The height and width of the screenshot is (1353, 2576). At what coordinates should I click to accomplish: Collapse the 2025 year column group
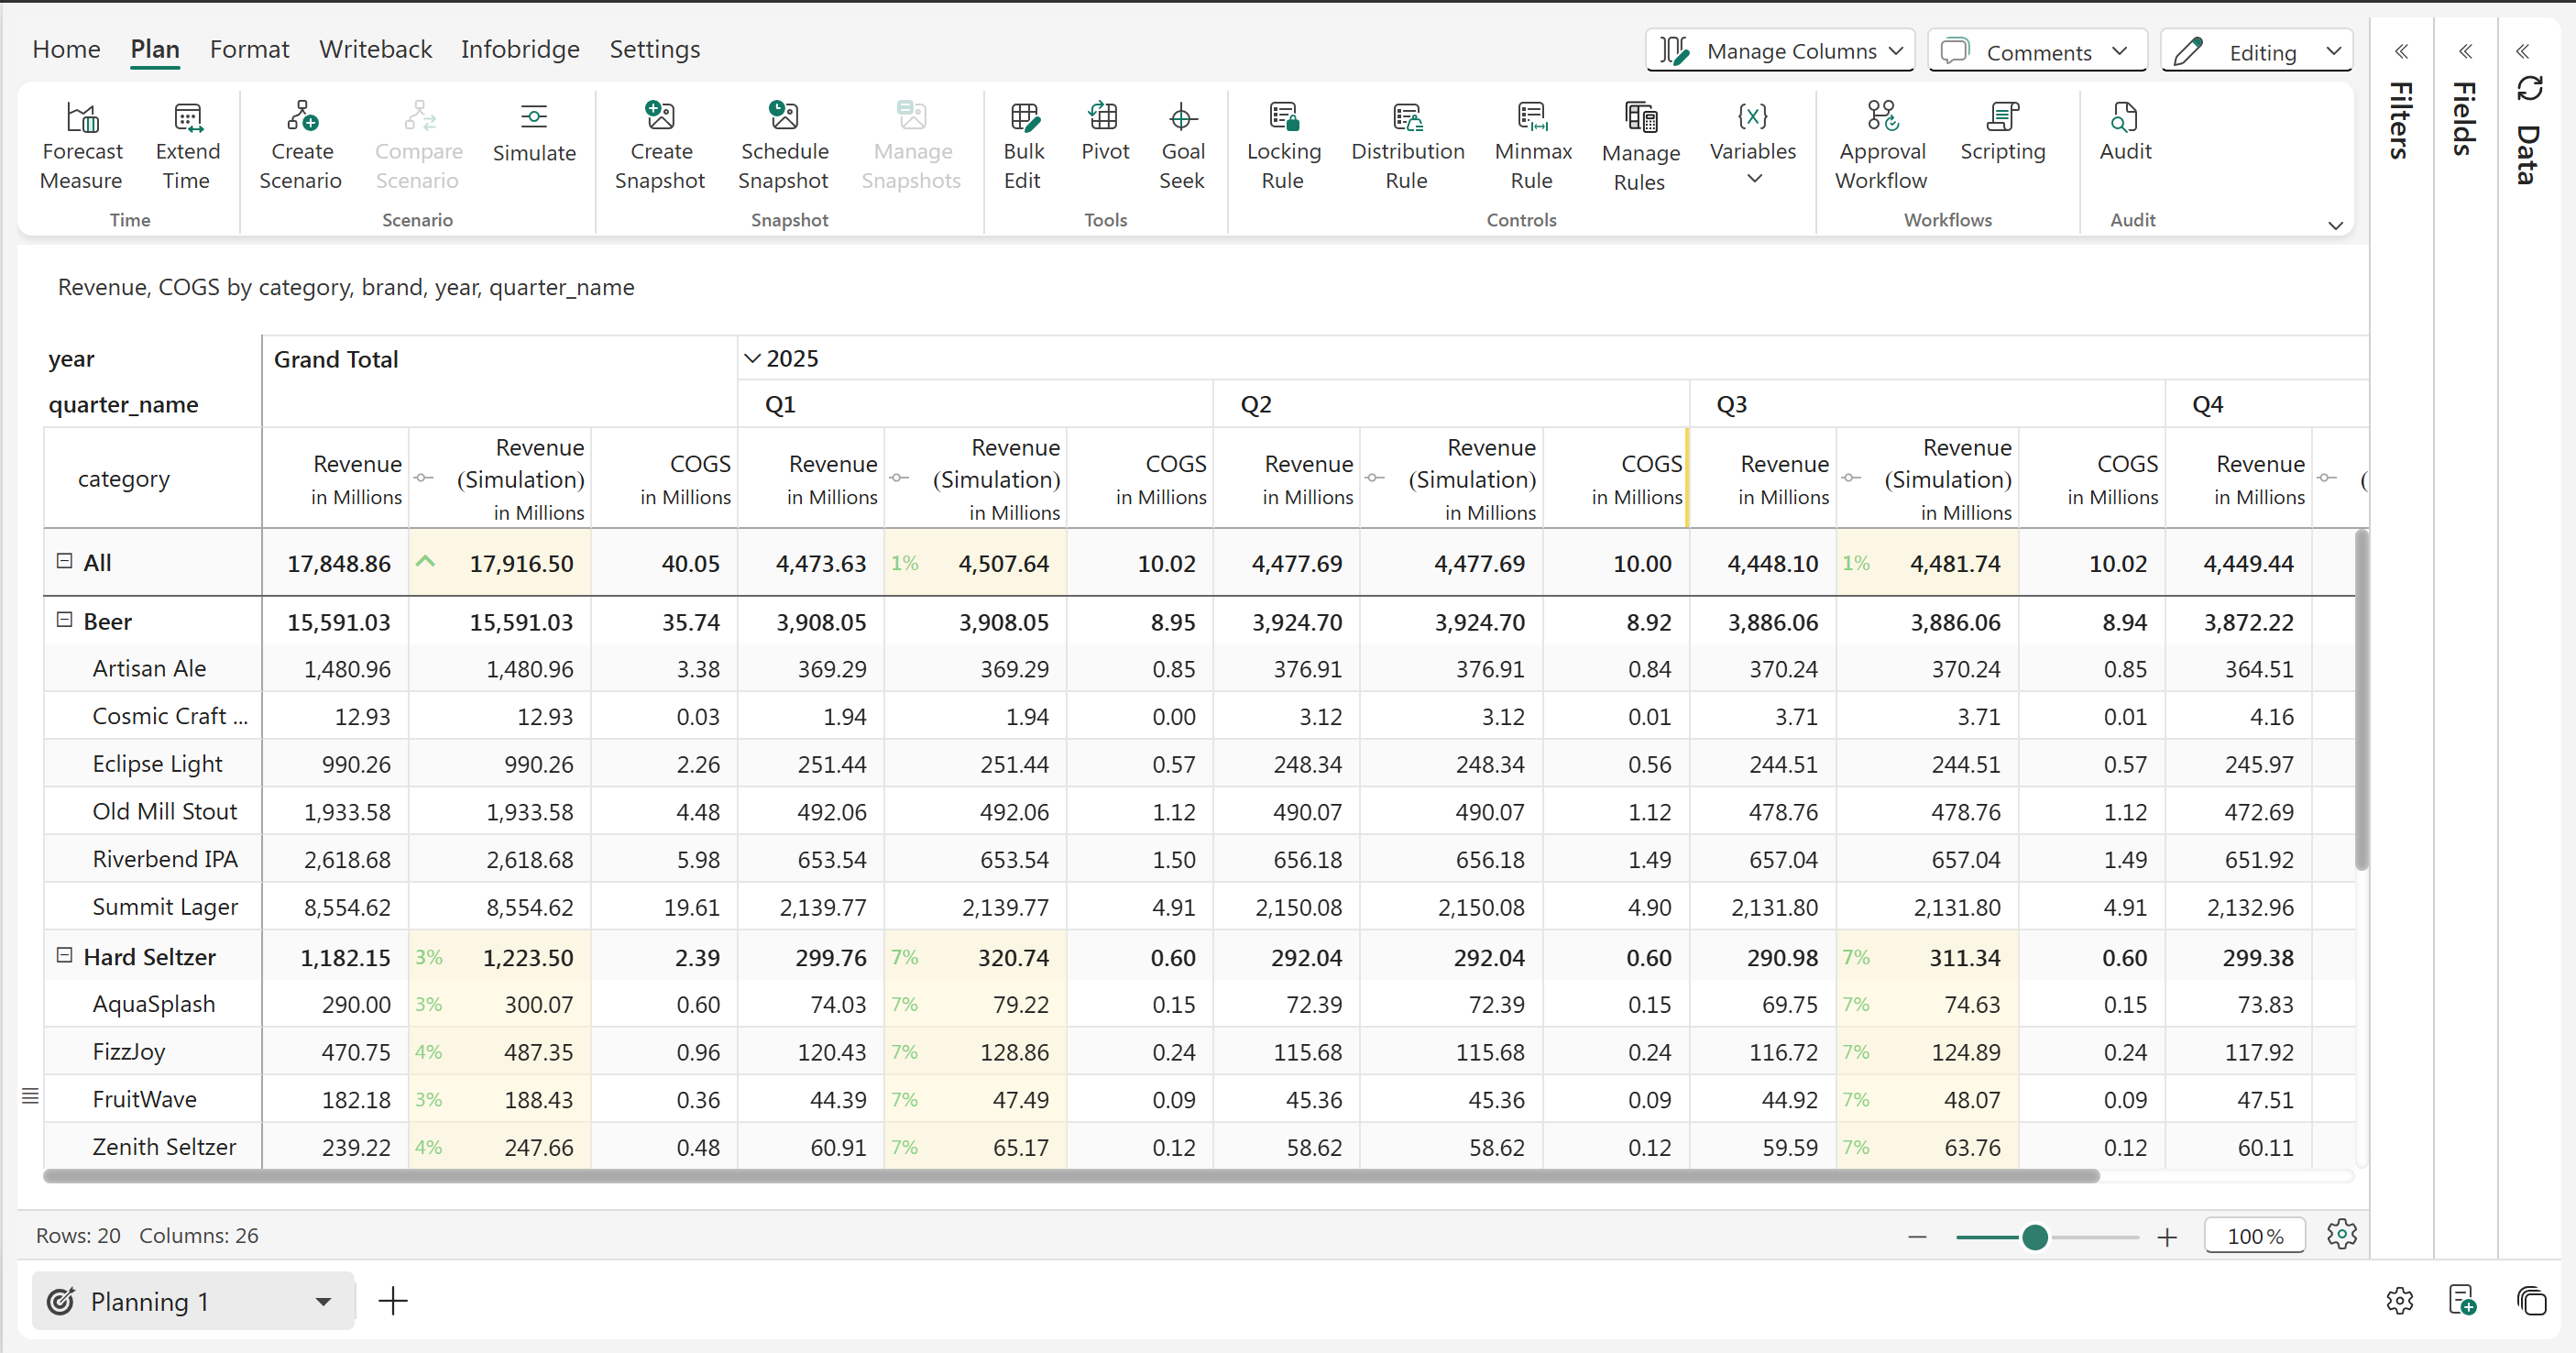click(x=752, y=359)
